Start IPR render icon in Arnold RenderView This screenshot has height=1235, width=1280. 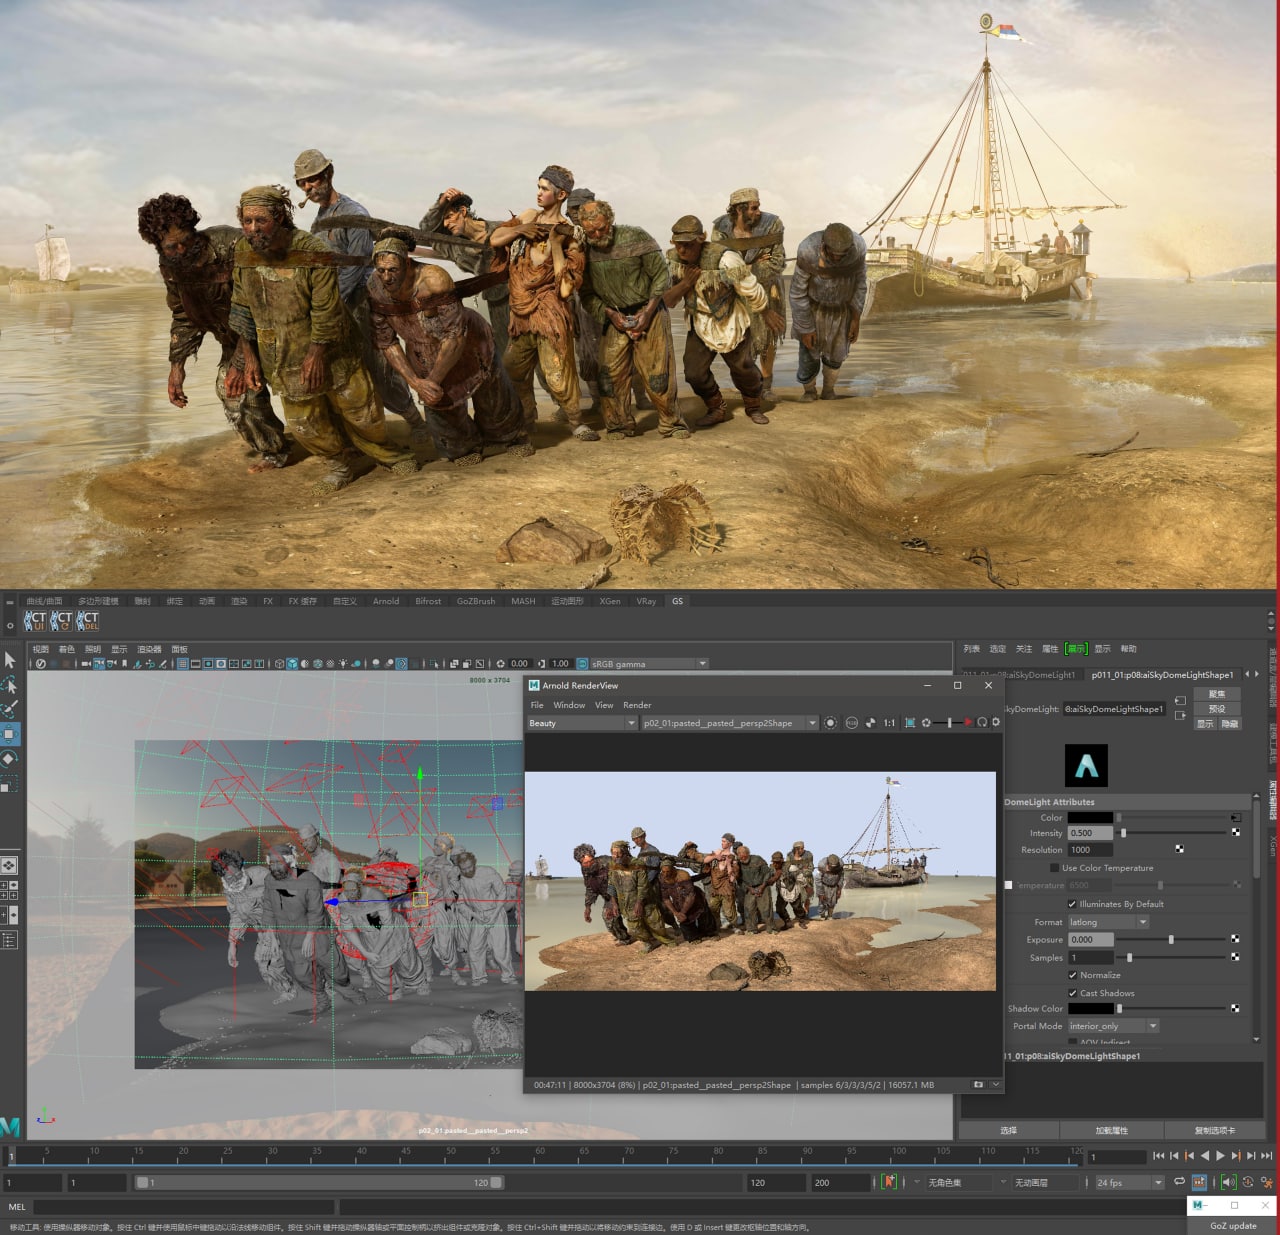coord(830,723)
